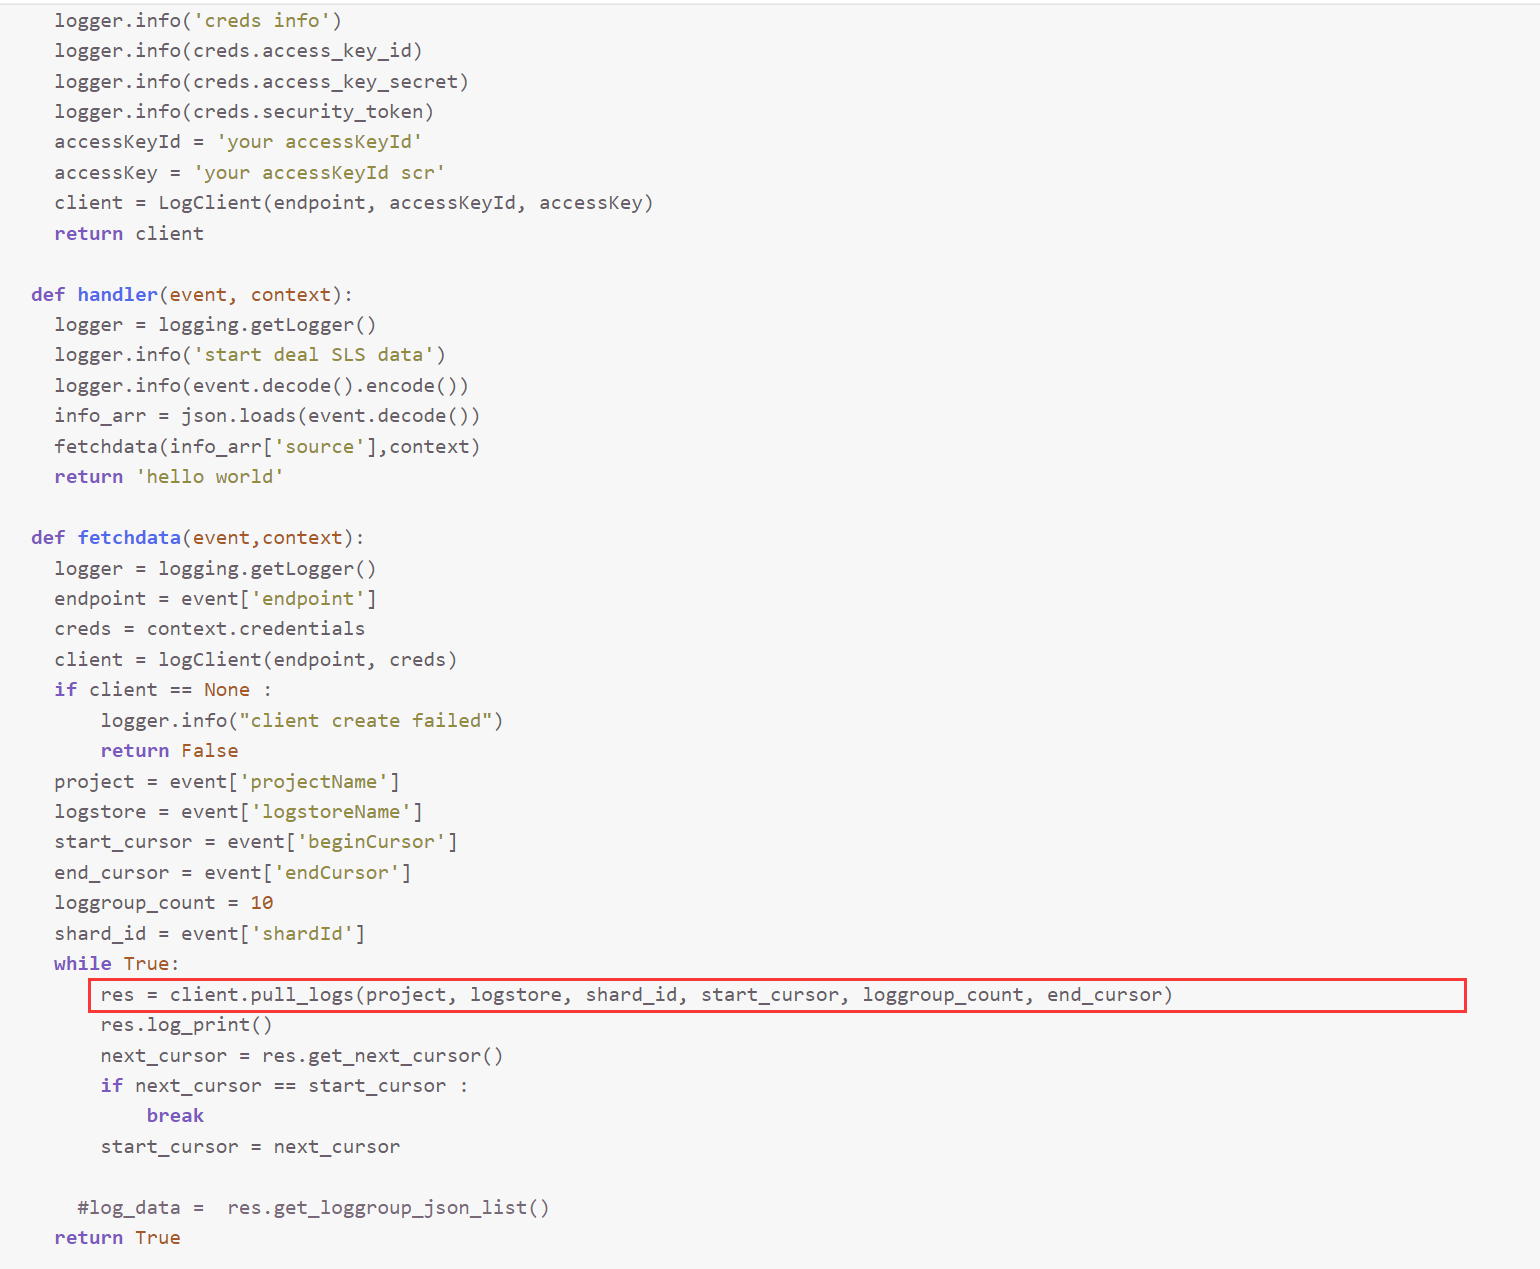This screenshot has width=1540, height=1269.
Task: Click the shard_id = event['shardId'] line
Action: click(209, 934)
